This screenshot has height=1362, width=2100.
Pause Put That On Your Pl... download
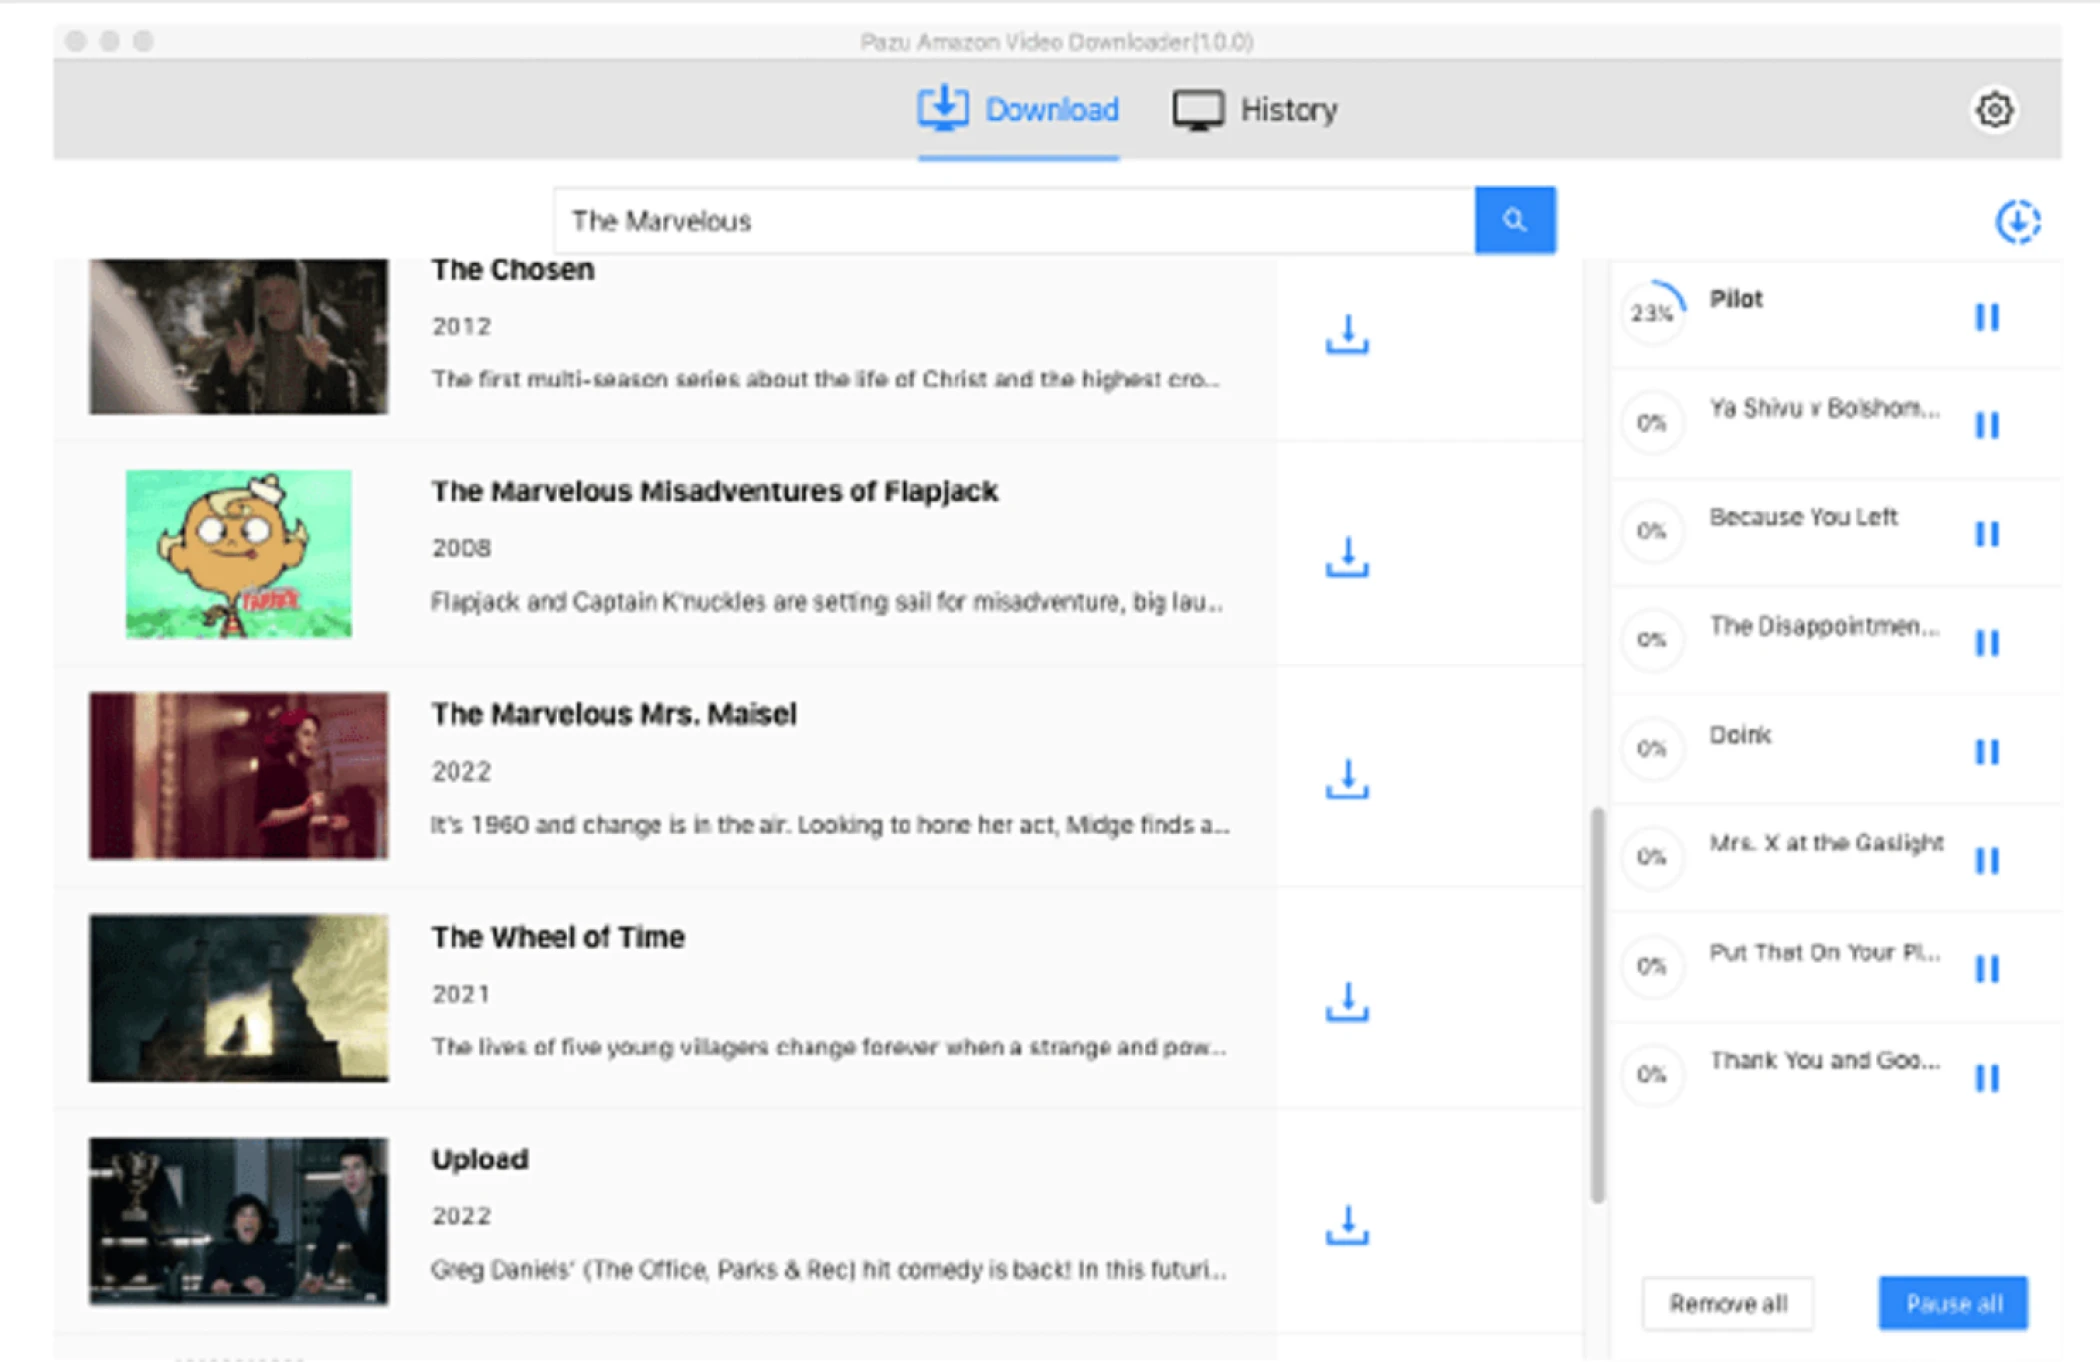[1987, 968]
